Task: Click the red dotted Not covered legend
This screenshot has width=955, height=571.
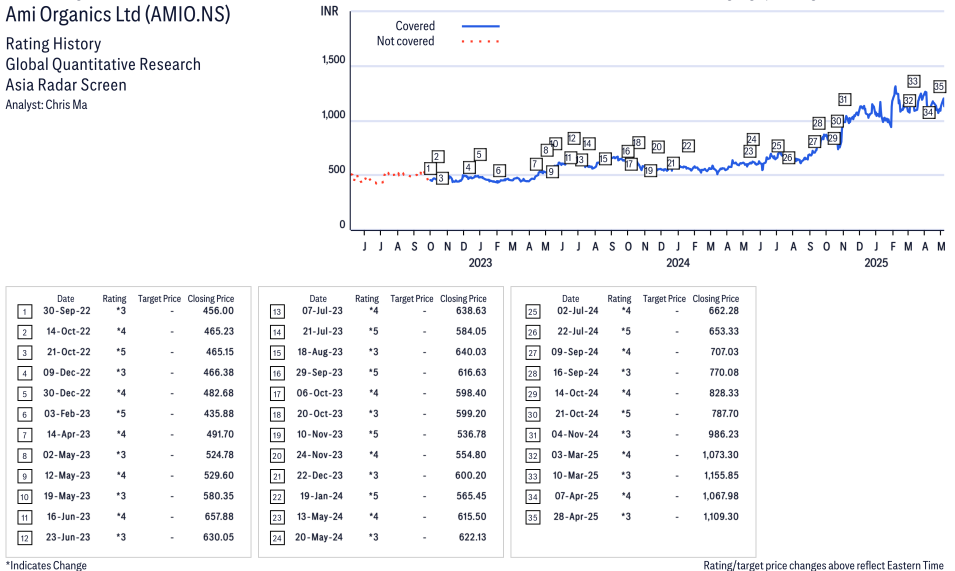Action: pos(481,41)
